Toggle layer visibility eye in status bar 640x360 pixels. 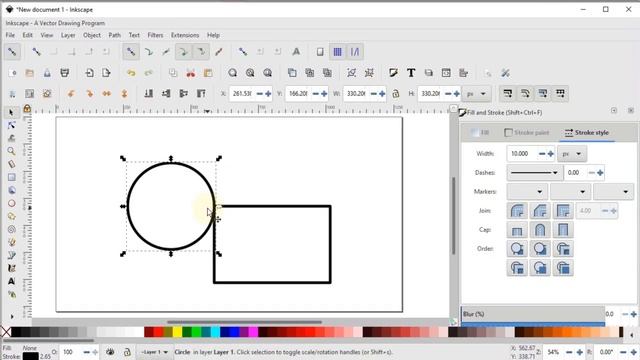[x=110, y=352]
